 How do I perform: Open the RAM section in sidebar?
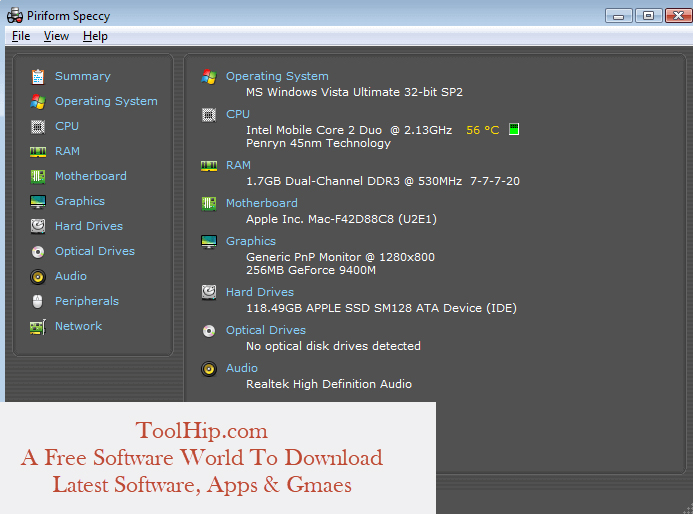(x=67, y=151)
